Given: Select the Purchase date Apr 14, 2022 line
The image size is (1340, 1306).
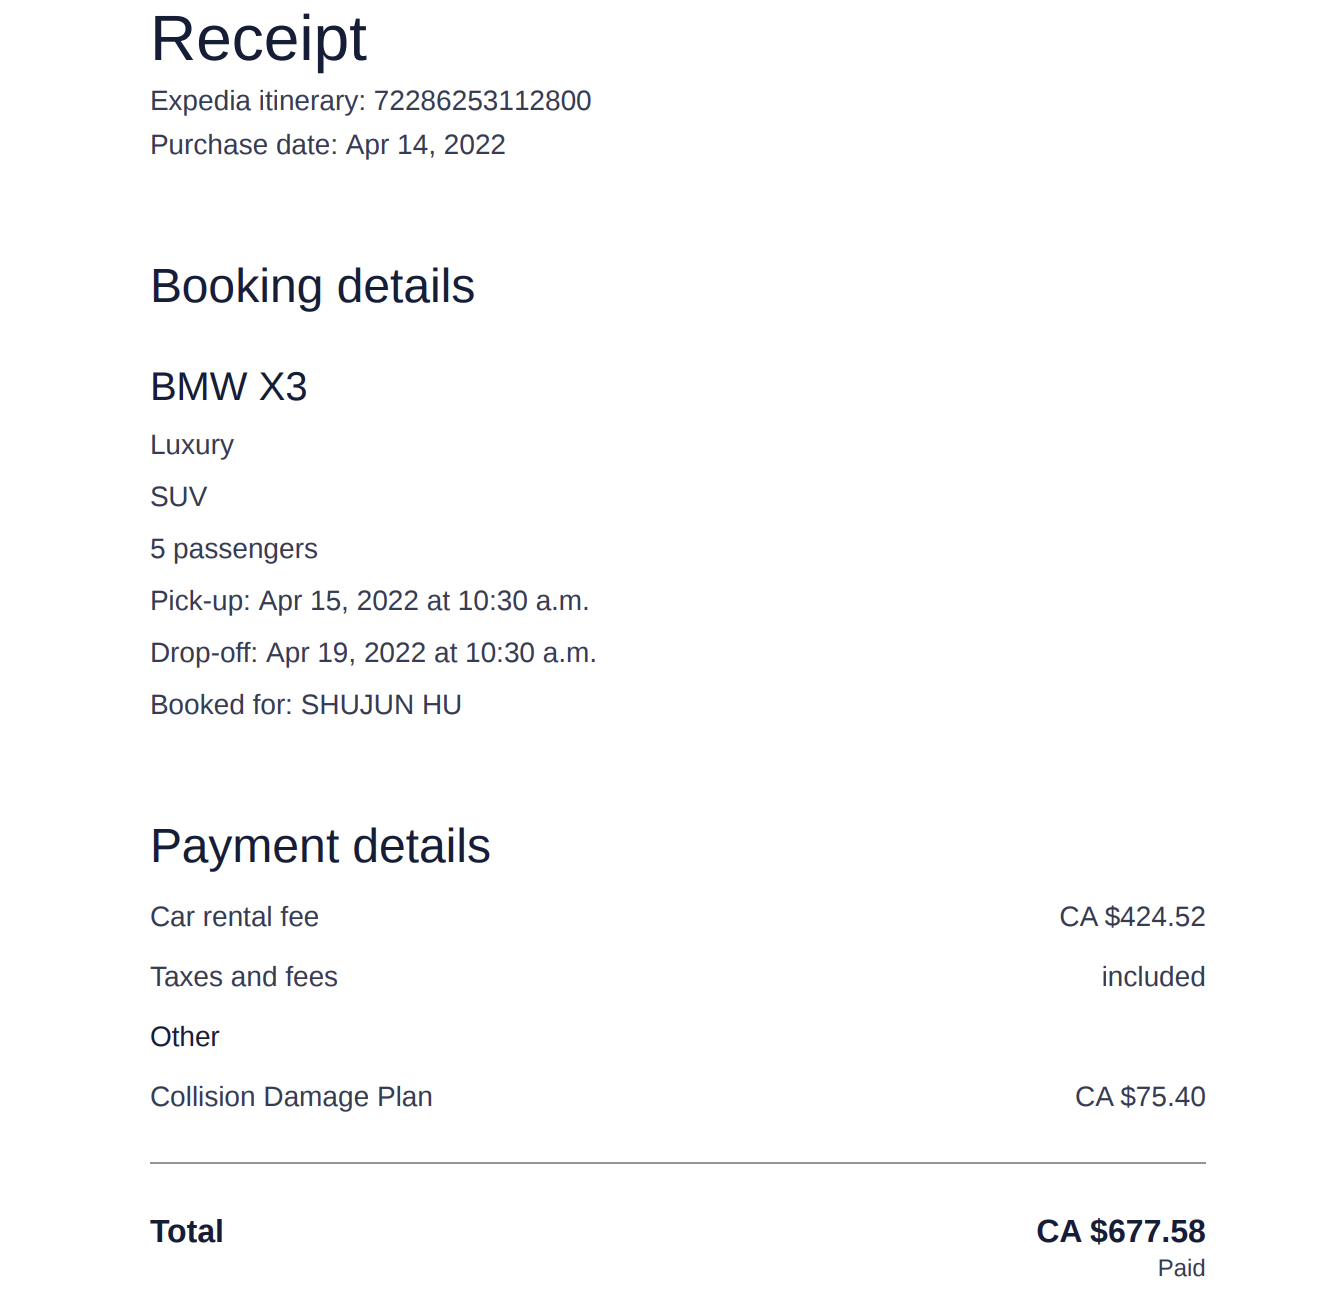Looking at the screenshot, I should point(327,145).
